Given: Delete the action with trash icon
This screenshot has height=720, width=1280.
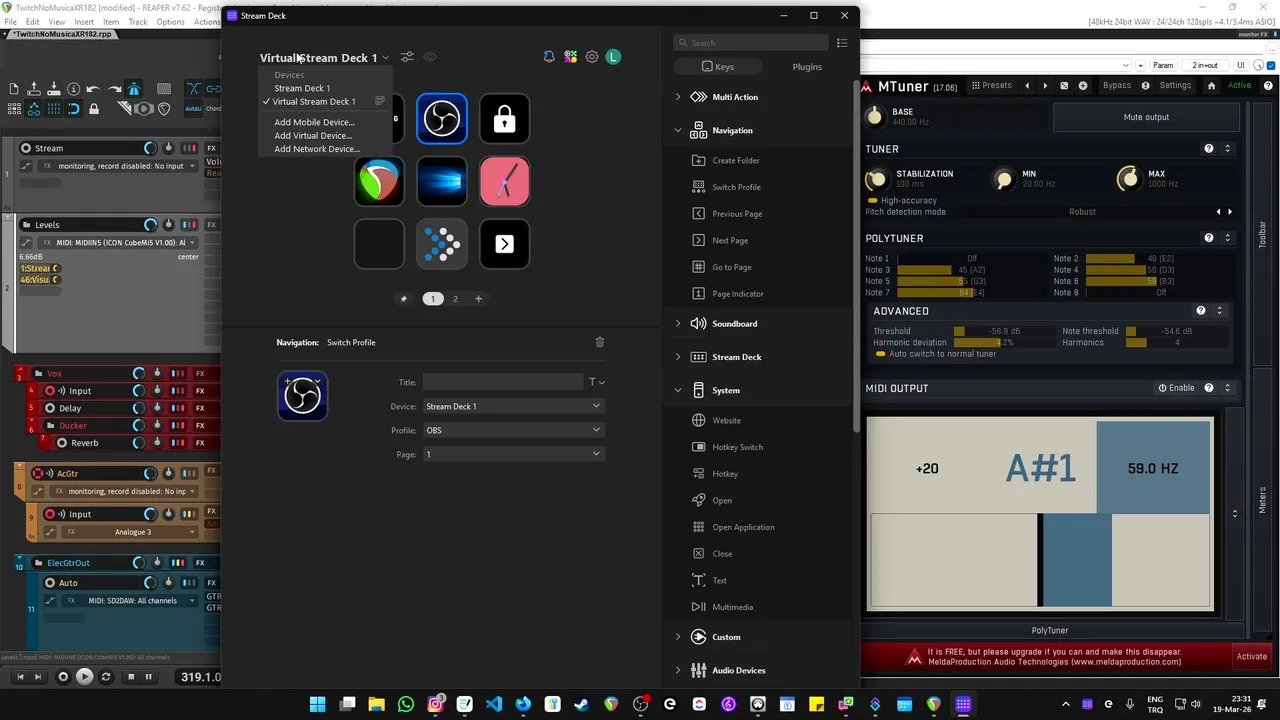Looking at the screenshot, I should pyautogui.click(x=600, y=342).
